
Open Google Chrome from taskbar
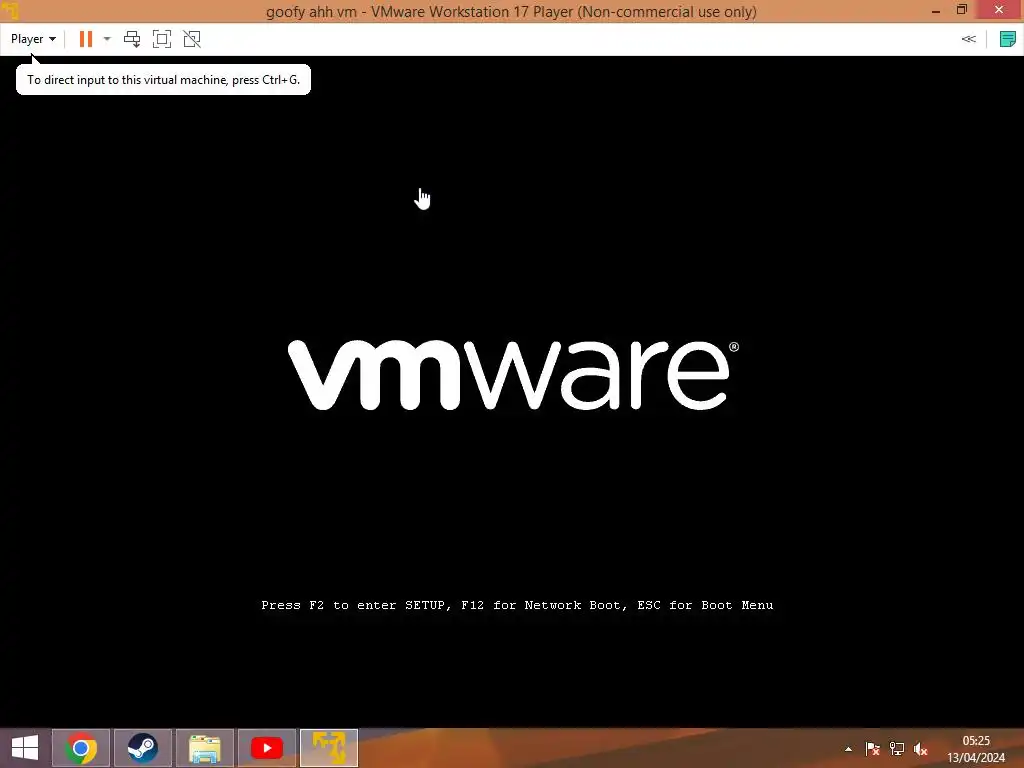[x=81, y=748]
